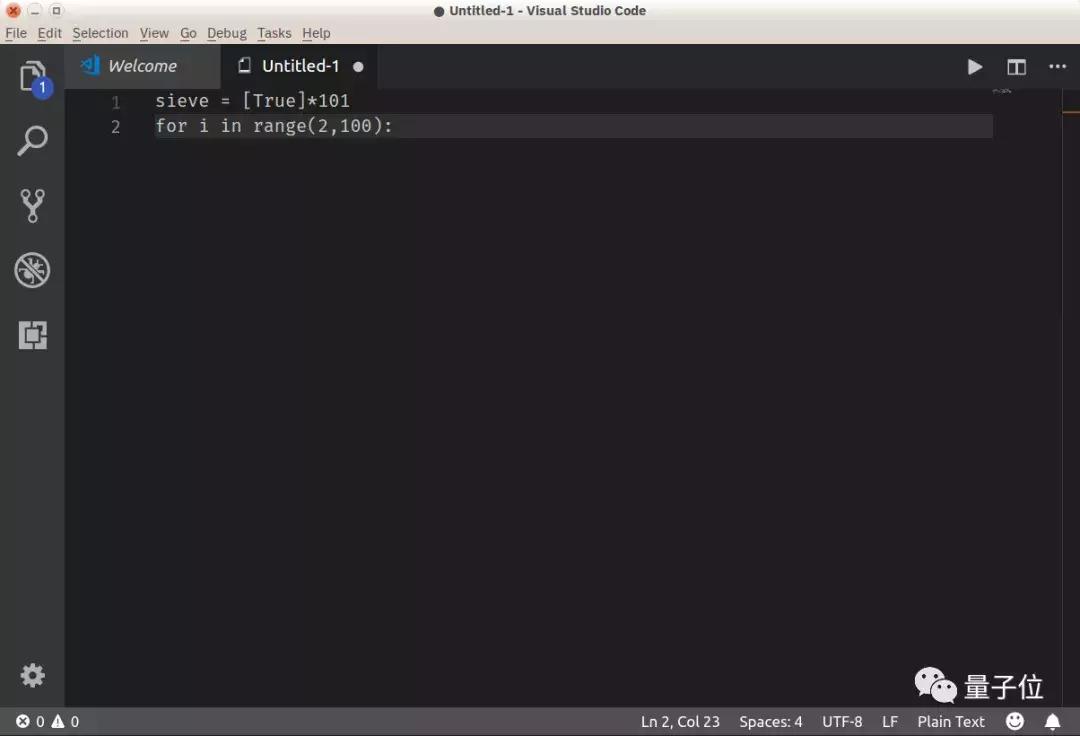Click UTF-8 to change file encoding

842,721
